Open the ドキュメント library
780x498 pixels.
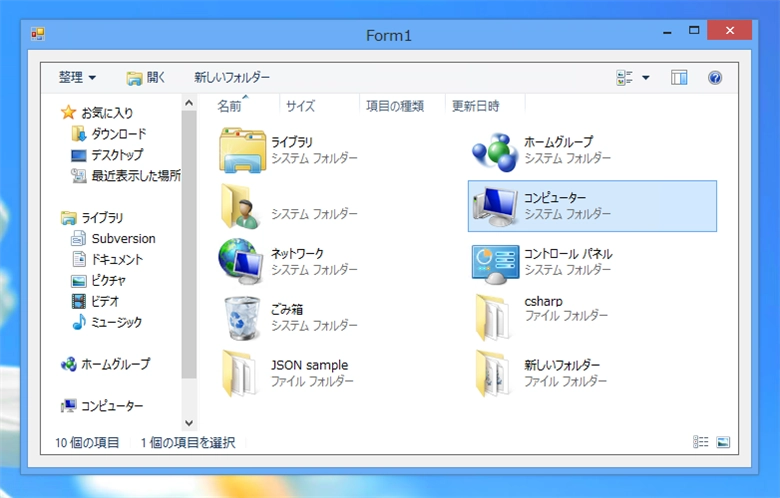click(117, 259)
